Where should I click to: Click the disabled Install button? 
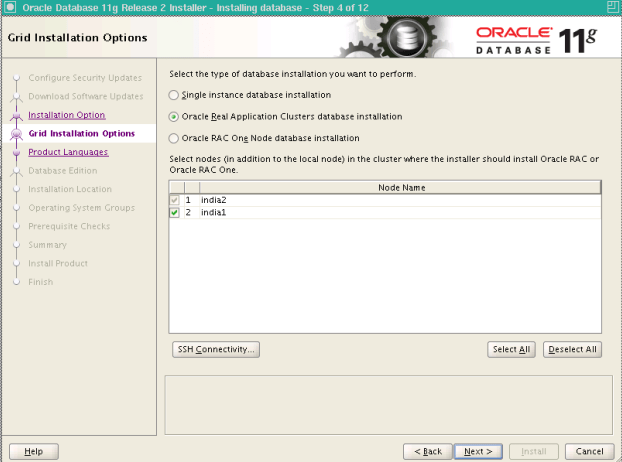pos(534,451)
